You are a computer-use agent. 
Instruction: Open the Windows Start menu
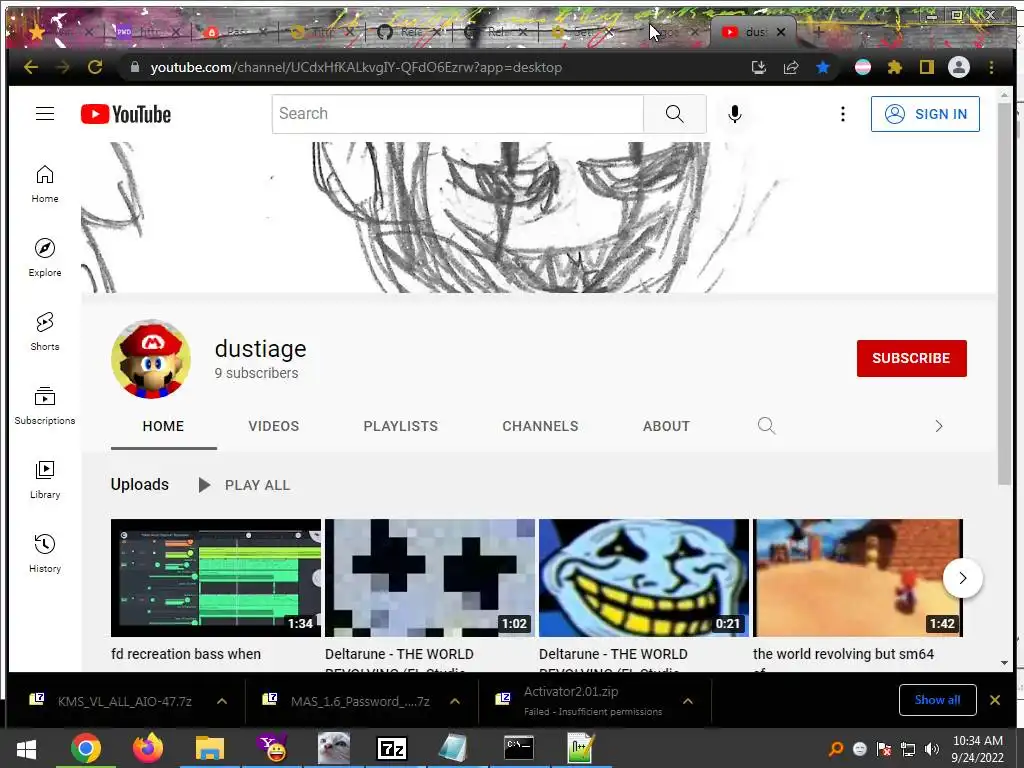(x=26, y=748)
